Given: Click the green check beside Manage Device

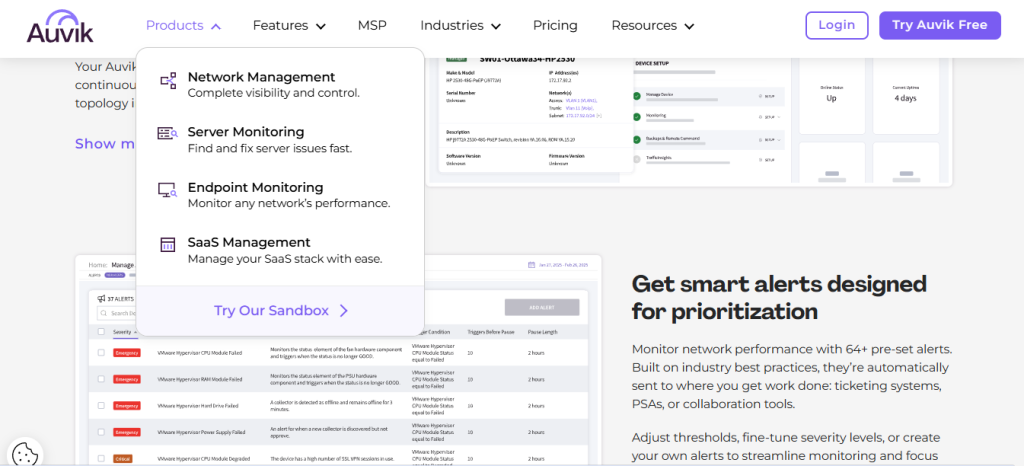Looking at the screenshot, I should click(x=637, y=96).
